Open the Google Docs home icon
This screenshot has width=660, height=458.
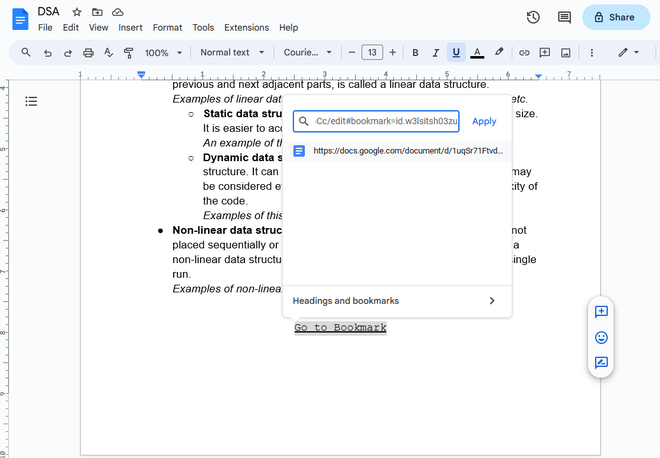click(20, 19)
